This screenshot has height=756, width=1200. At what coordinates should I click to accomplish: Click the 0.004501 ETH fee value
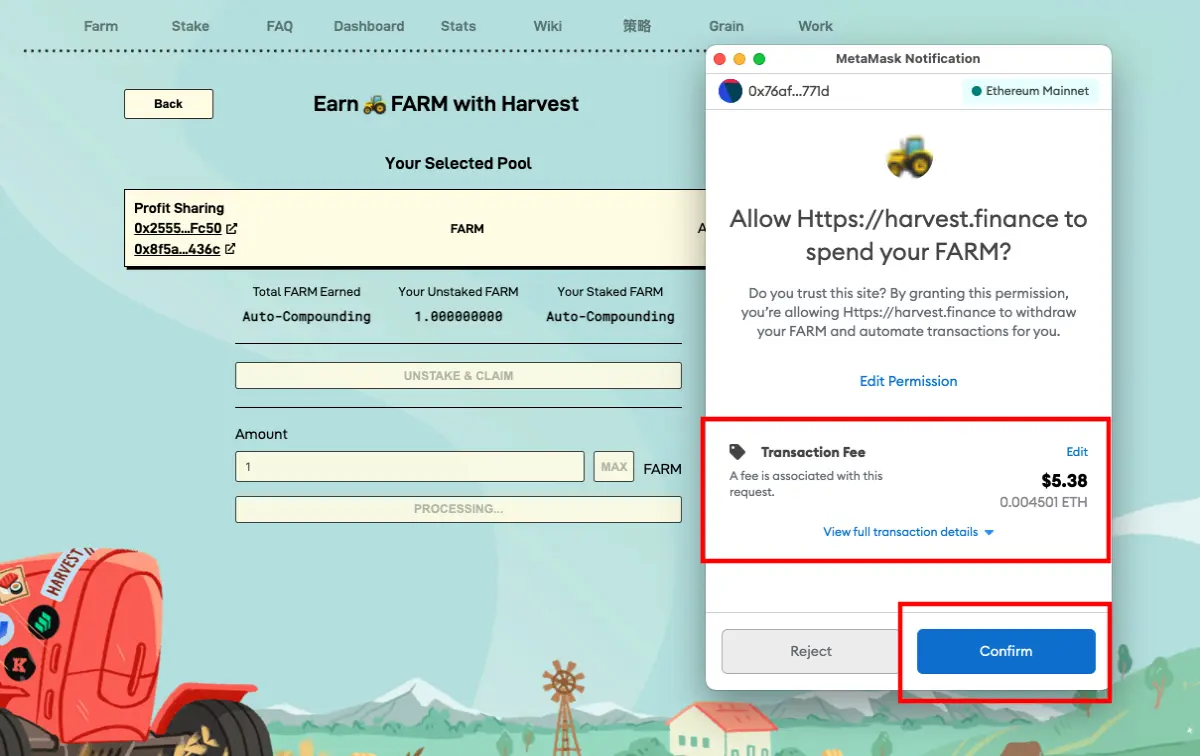[x=1044, y=502]
